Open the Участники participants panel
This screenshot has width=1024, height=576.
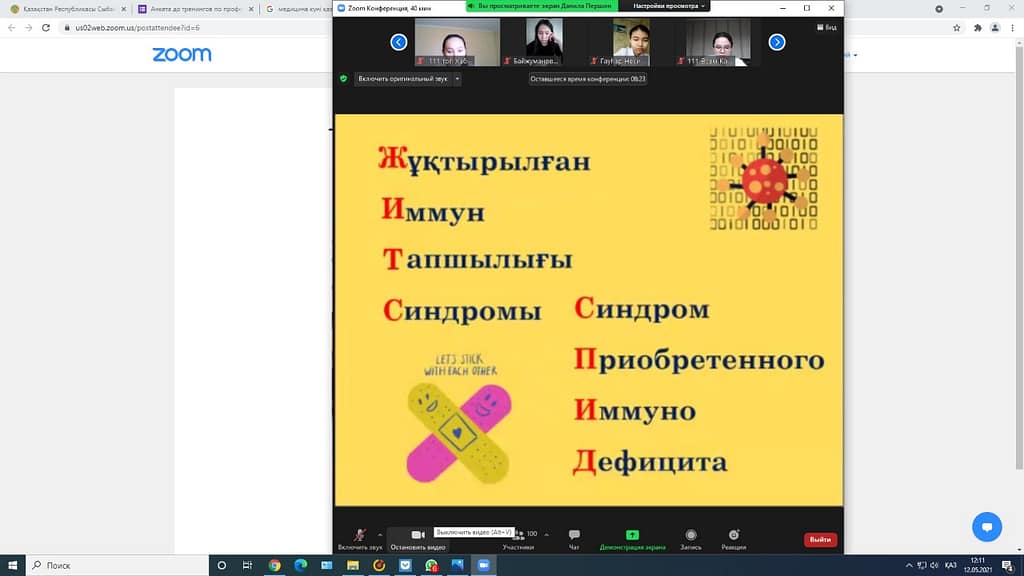[x=518, y=536]
